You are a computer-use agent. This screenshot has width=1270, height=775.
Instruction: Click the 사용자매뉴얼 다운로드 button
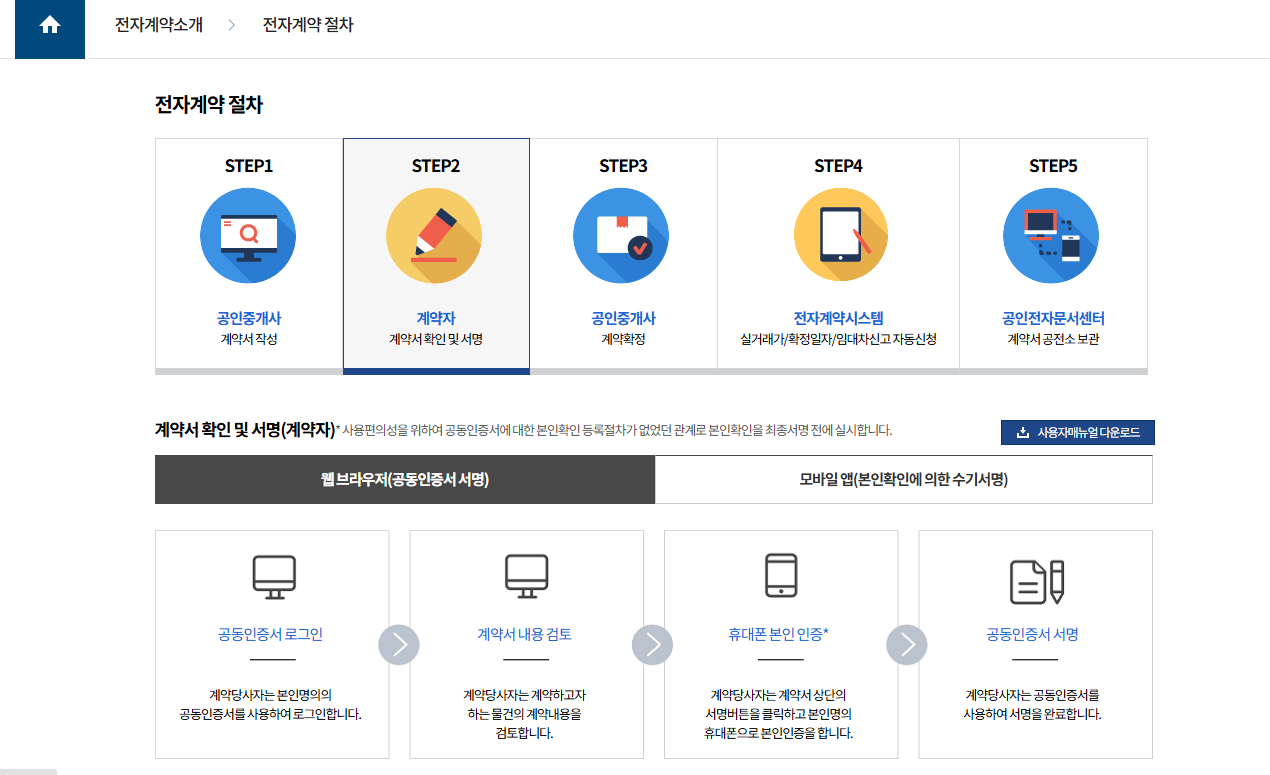coord(1078,432)
